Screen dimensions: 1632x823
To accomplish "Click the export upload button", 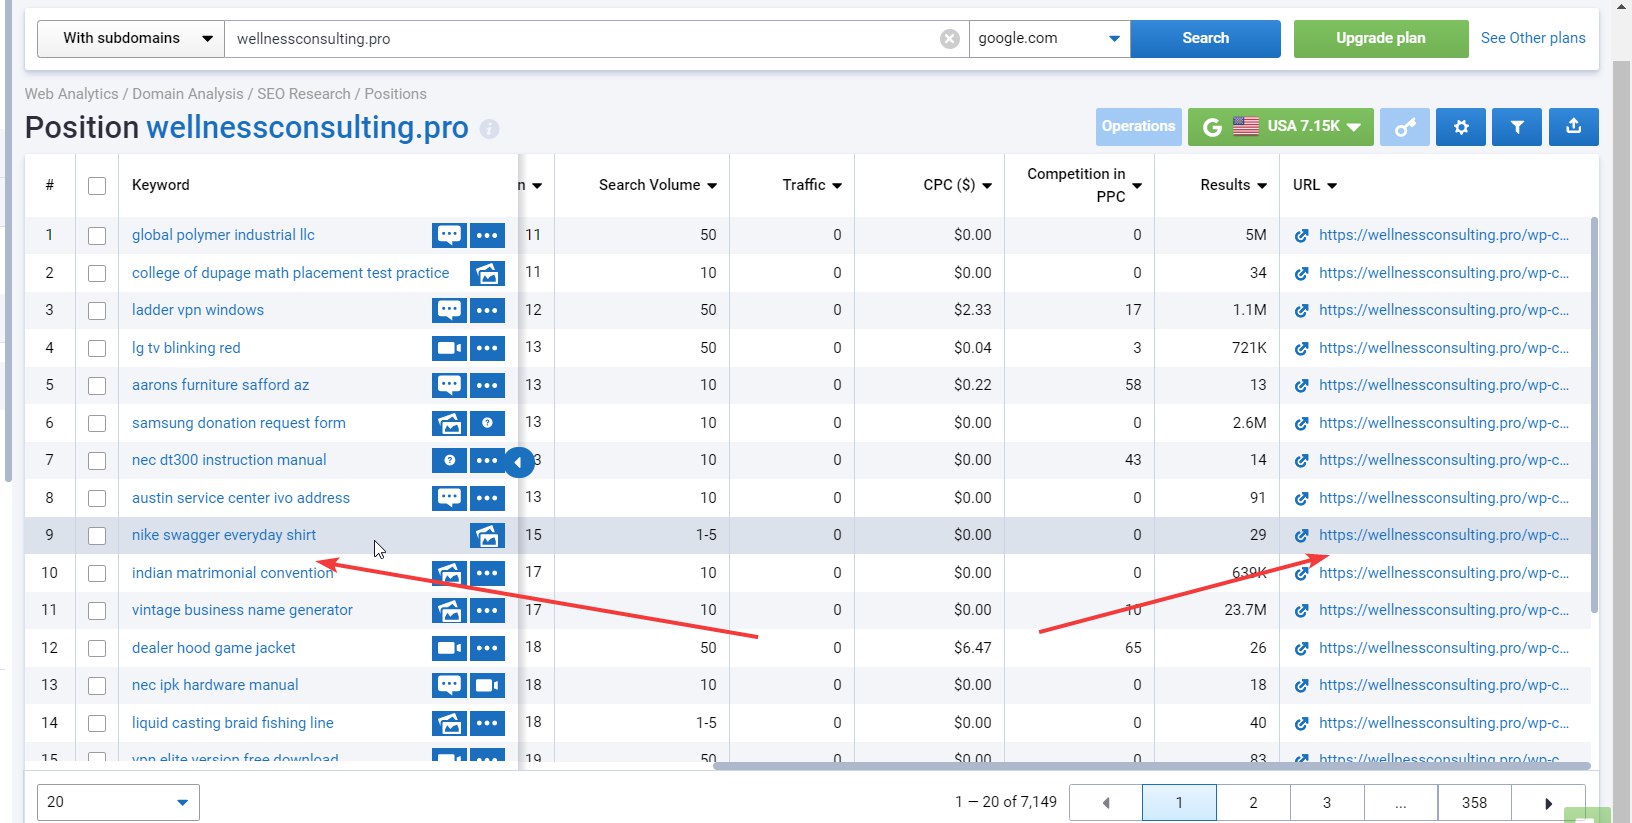I will pyautogui.click(x=1574, y=127).
